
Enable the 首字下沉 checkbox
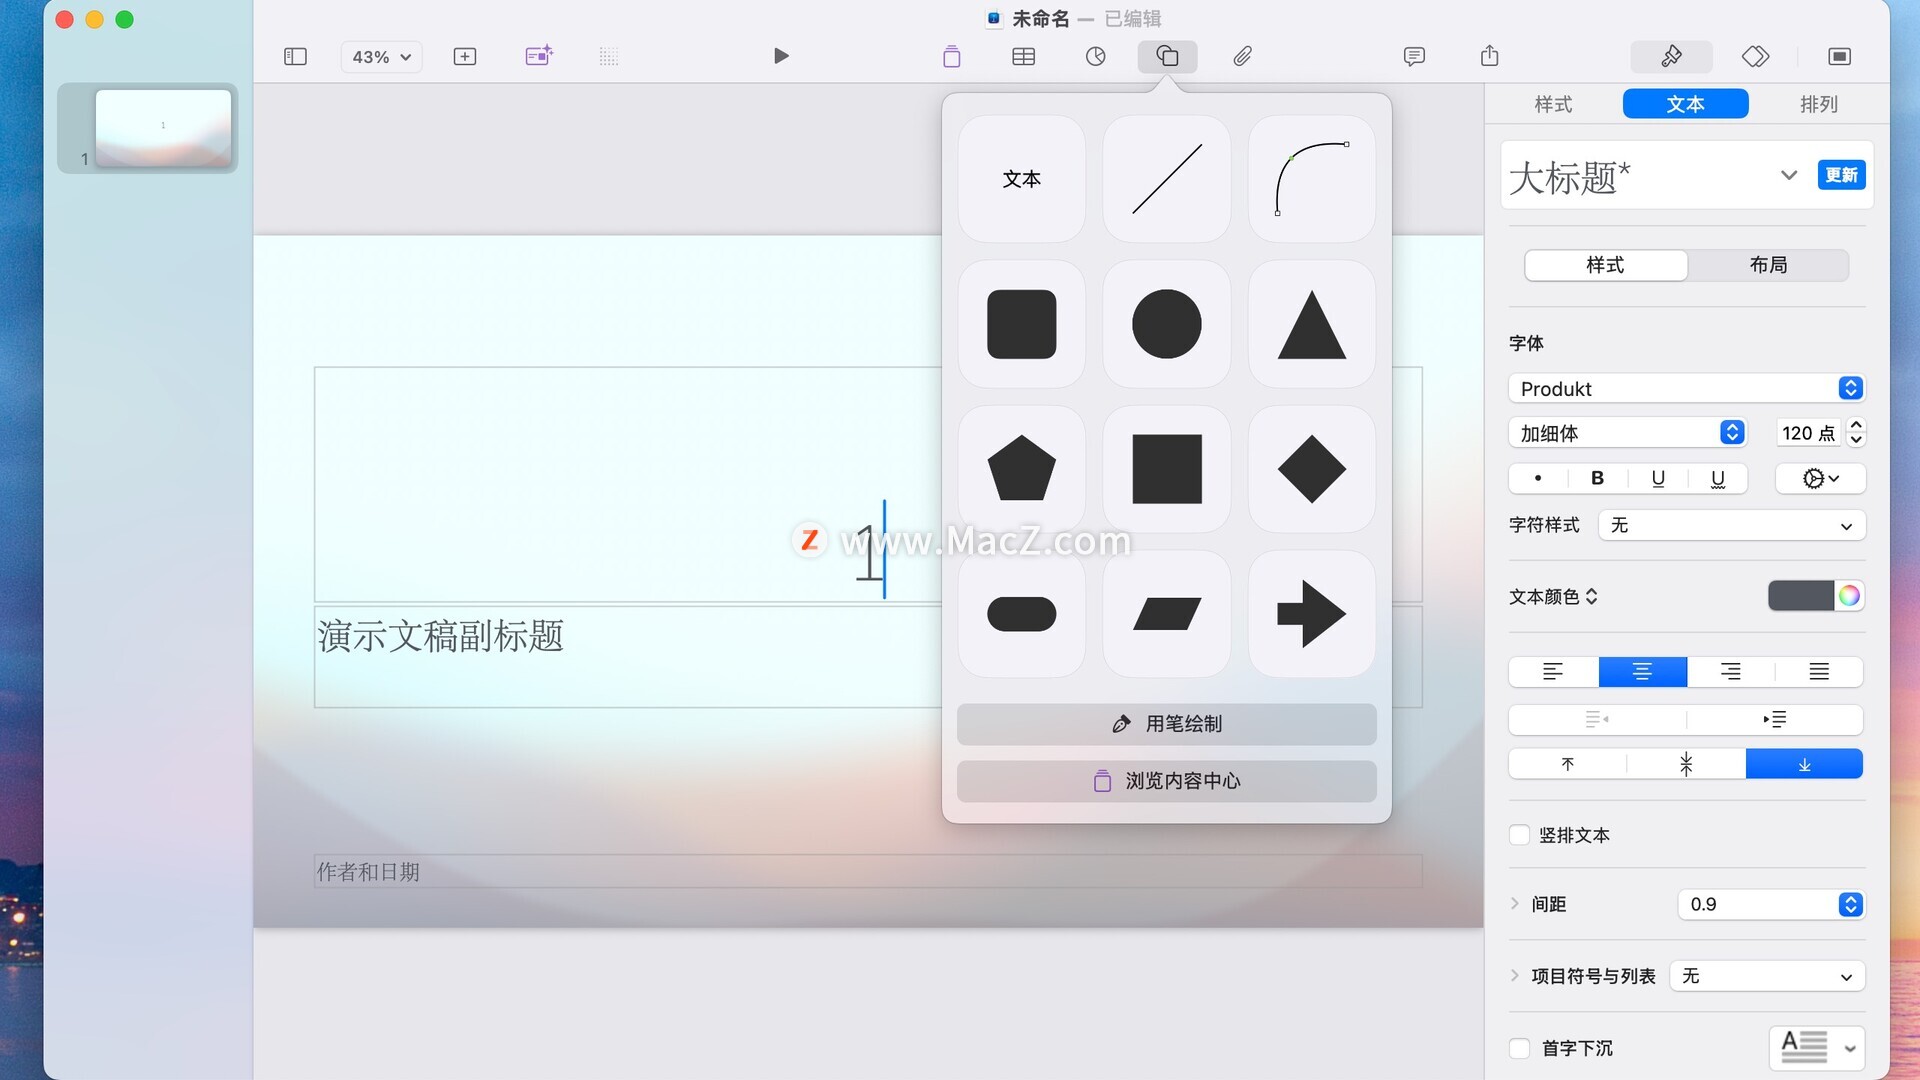(1519, 1048)
